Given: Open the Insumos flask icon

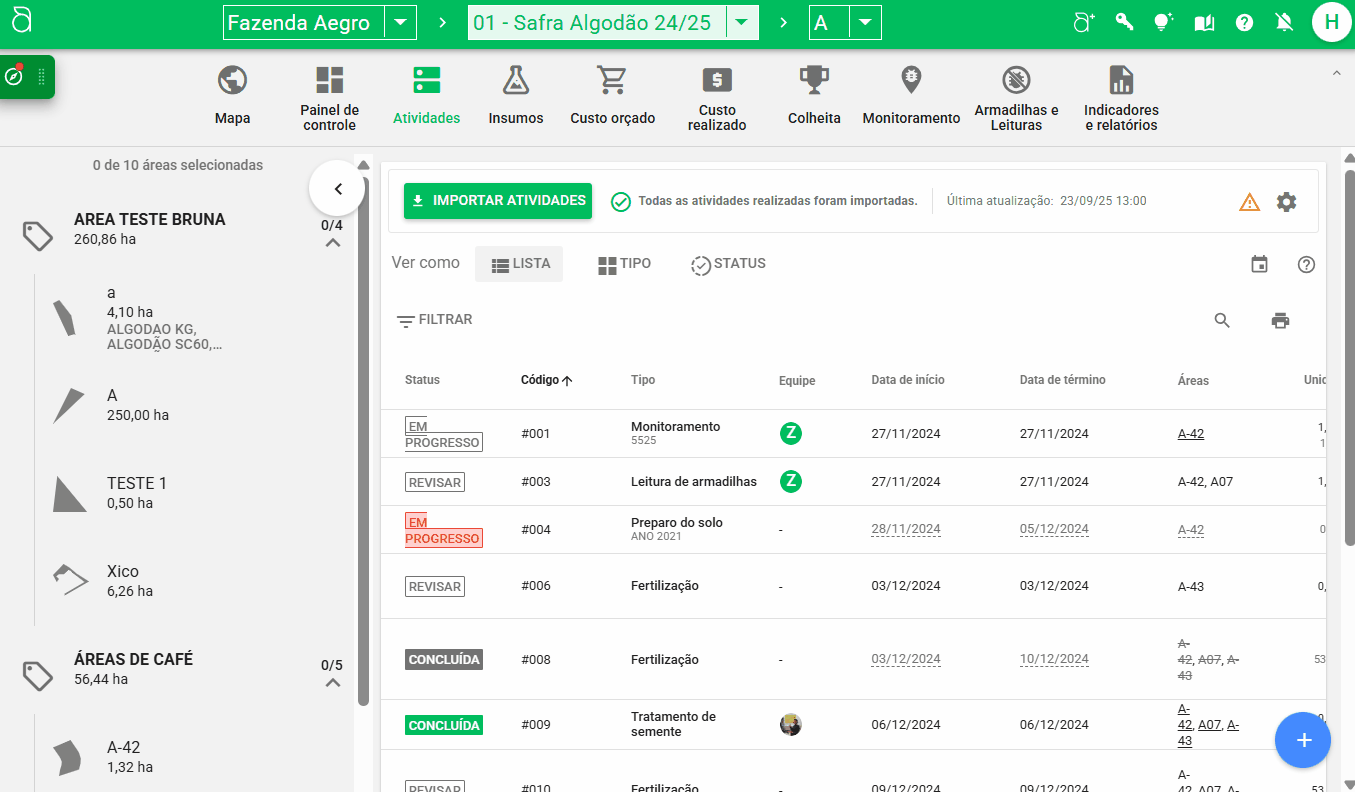Looking at the screenshot, I should point(516,80).
